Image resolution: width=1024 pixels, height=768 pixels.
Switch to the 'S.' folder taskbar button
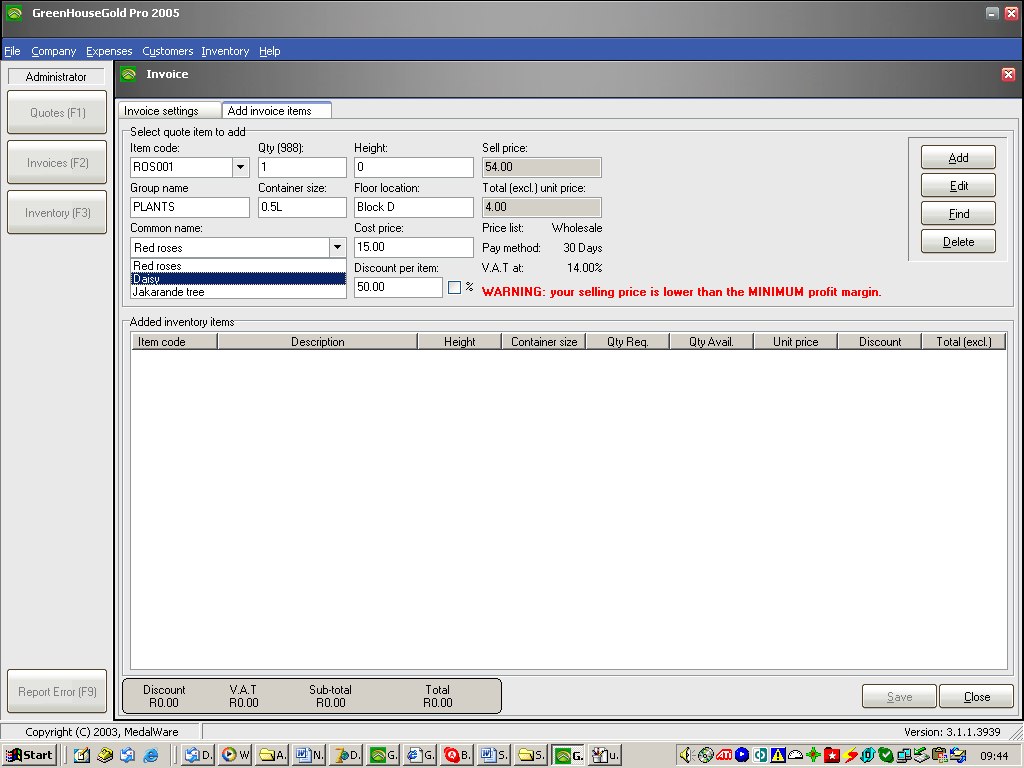point(531,755)
